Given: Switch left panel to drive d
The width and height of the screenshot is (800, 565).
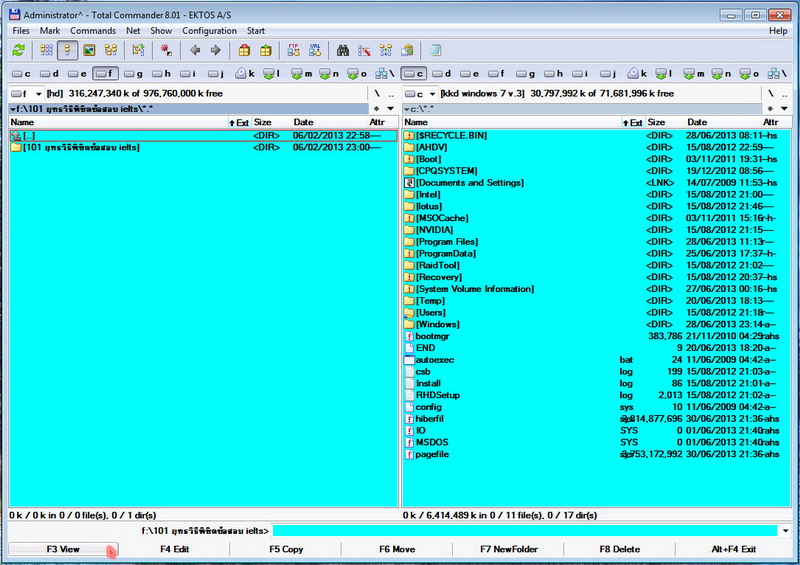Looking at the screenshot, I should (x=49, y=73).
